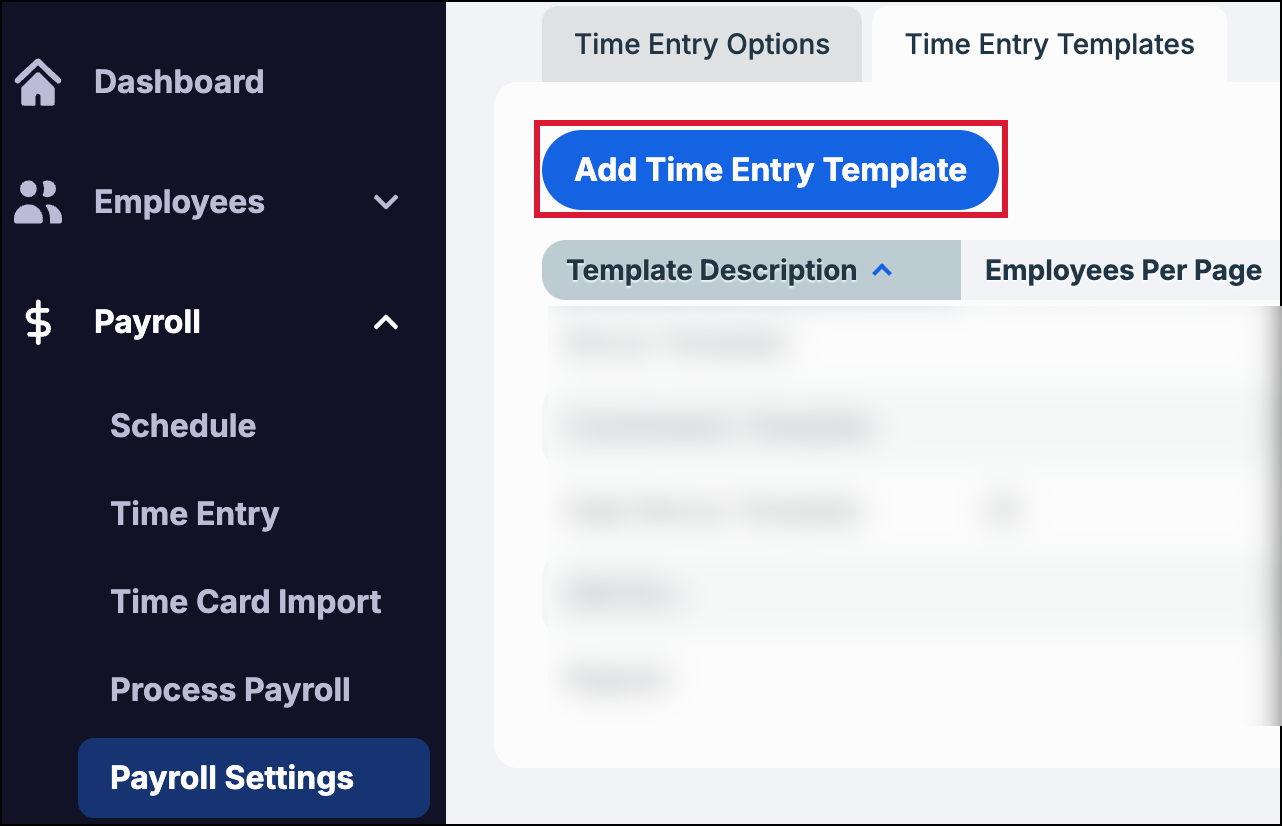Image resolution: width=1282 pixels, height=826 pixels.
Task: Open Schedule under Payroll
Action: (183, 426)
